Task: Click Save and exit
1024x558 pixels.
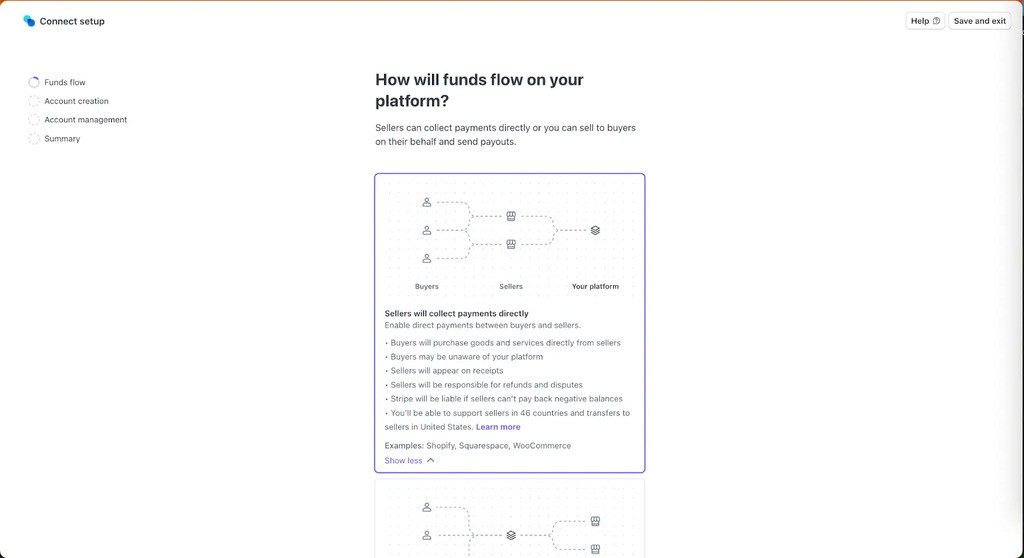Action: click(979, 21)
